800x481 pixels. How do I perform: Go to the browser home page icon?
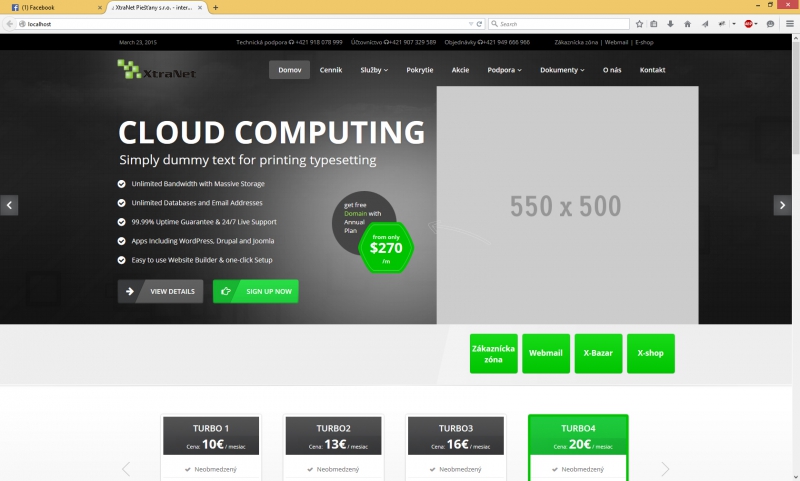tap(687, 24)
